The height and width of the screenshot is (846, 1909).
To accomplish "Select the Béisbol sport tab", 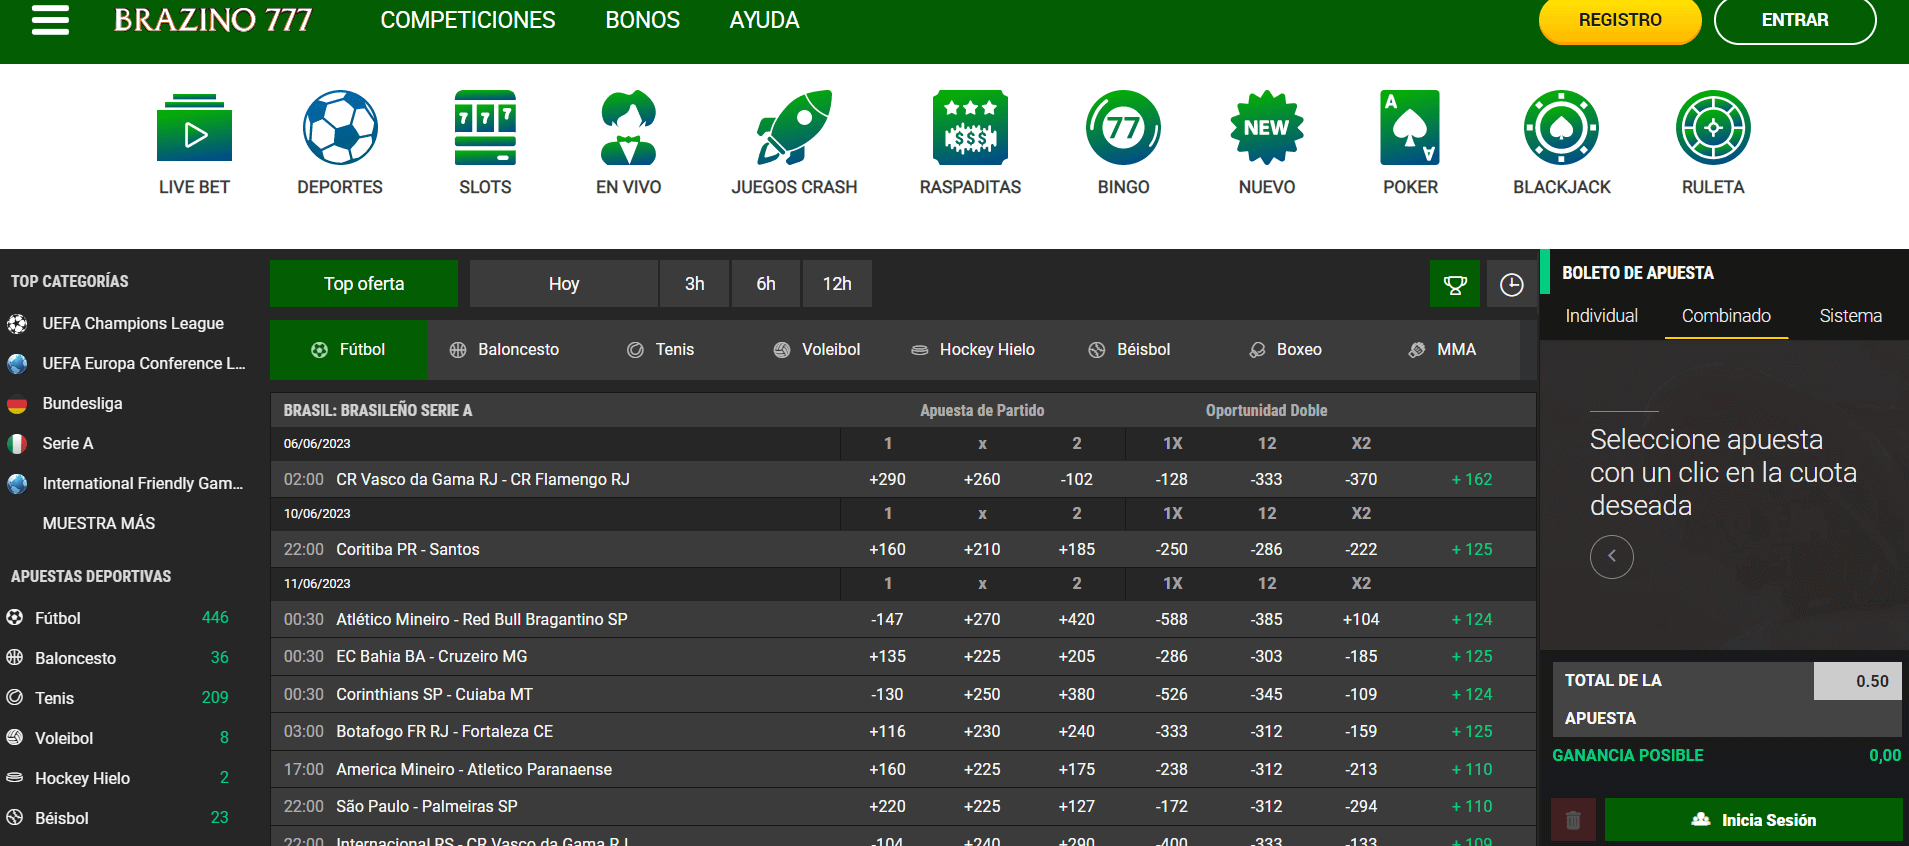I will coord(1129,350).
